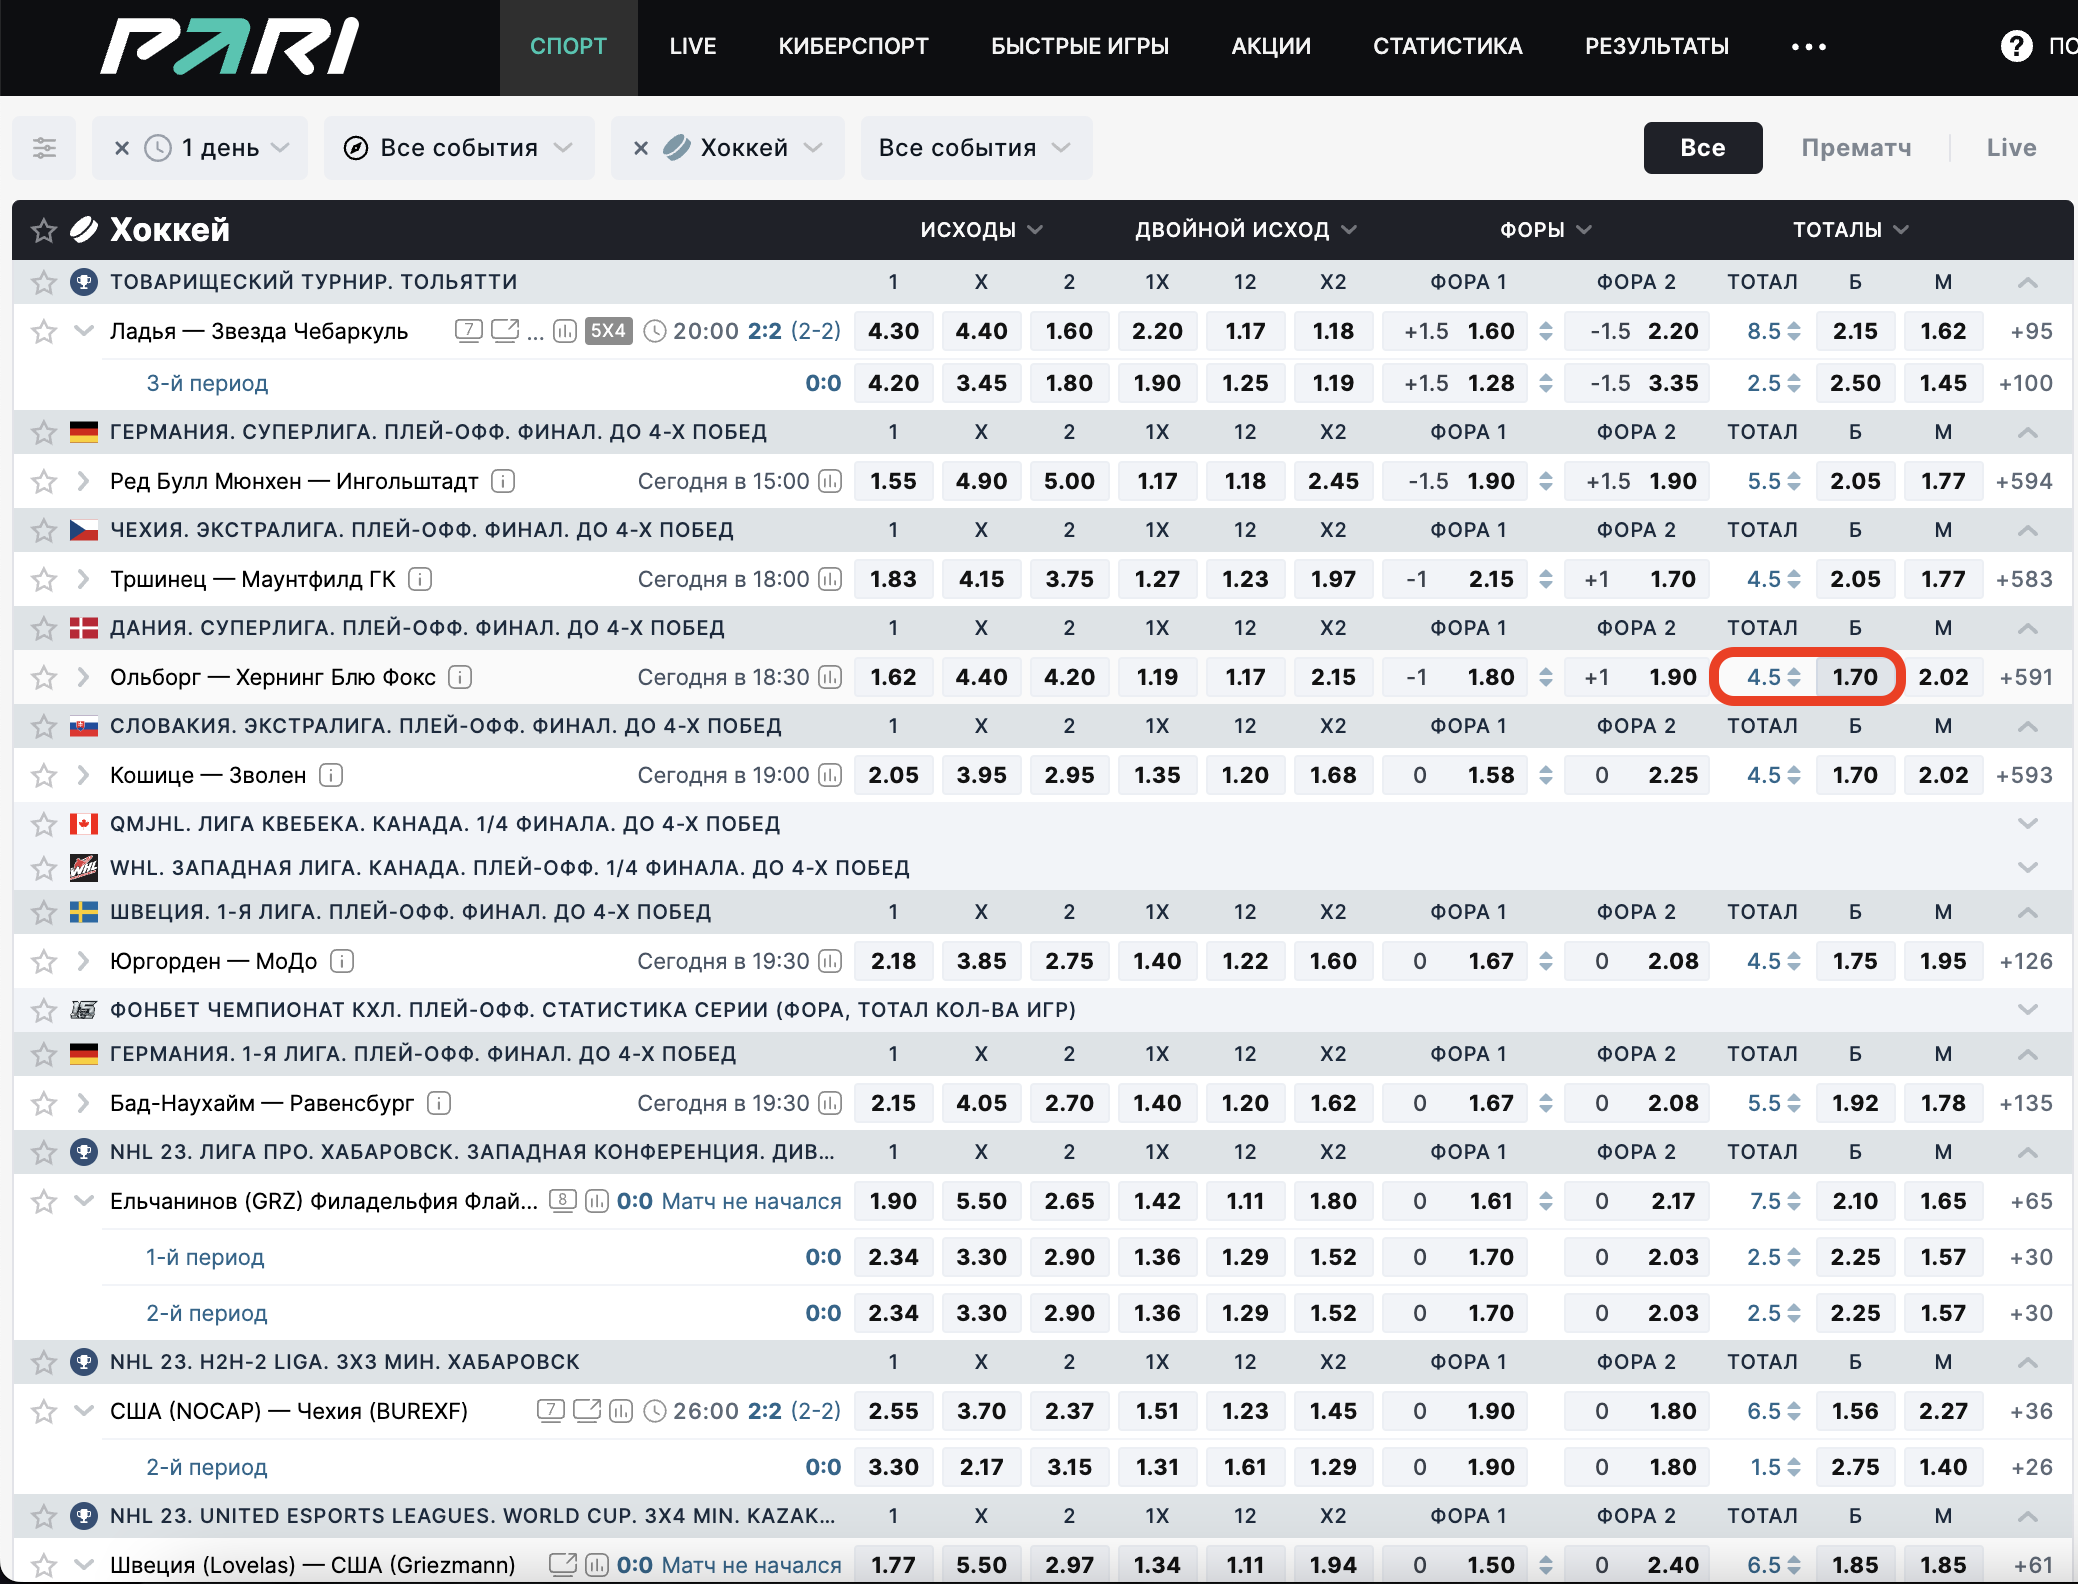Favorite the Ольборг — Хернинг Блю Фокс match
2078x1584 pixels.
point(43,678)
